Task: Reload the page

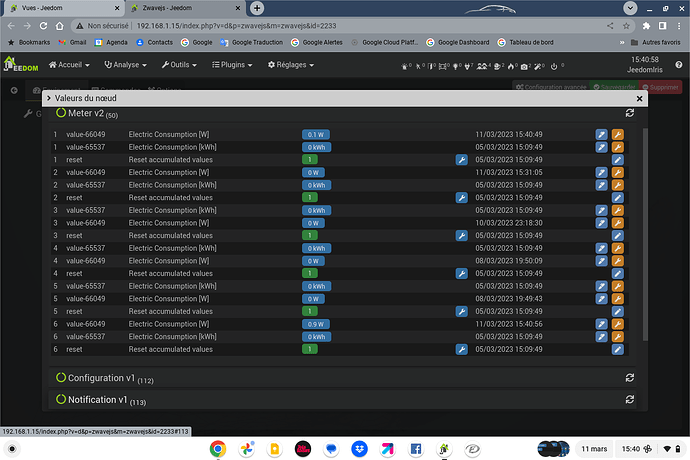Action: [43, 26]
